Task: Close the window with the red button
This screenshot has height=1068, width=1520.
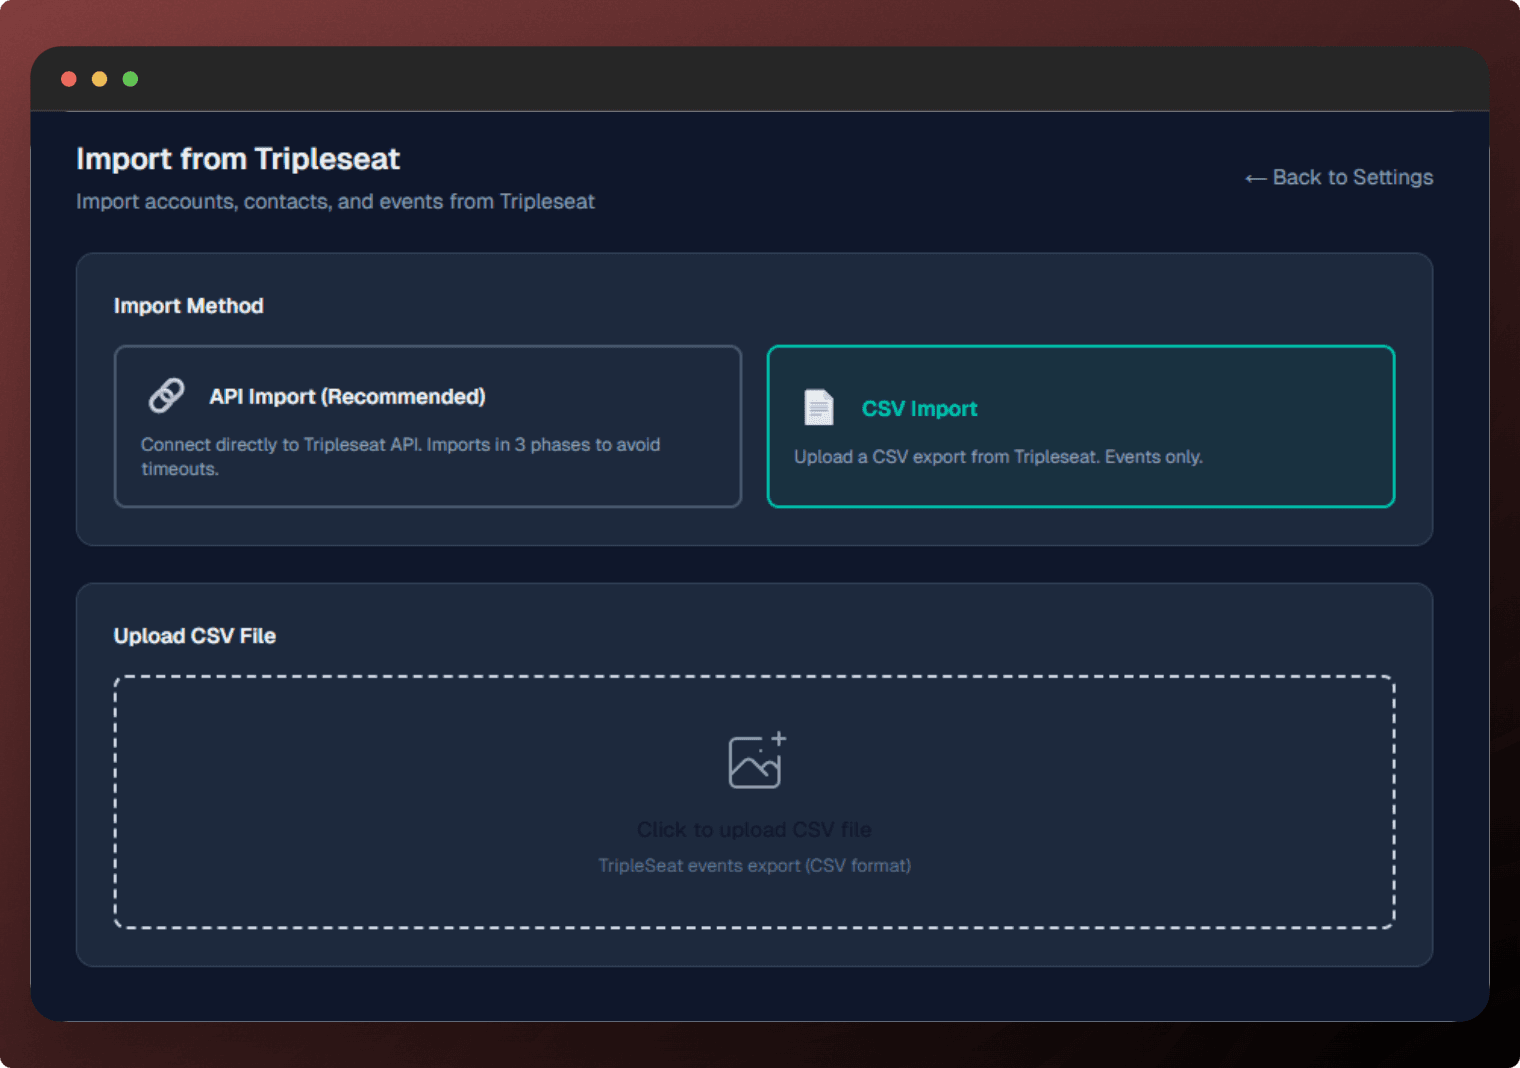Action: point(69,79)
